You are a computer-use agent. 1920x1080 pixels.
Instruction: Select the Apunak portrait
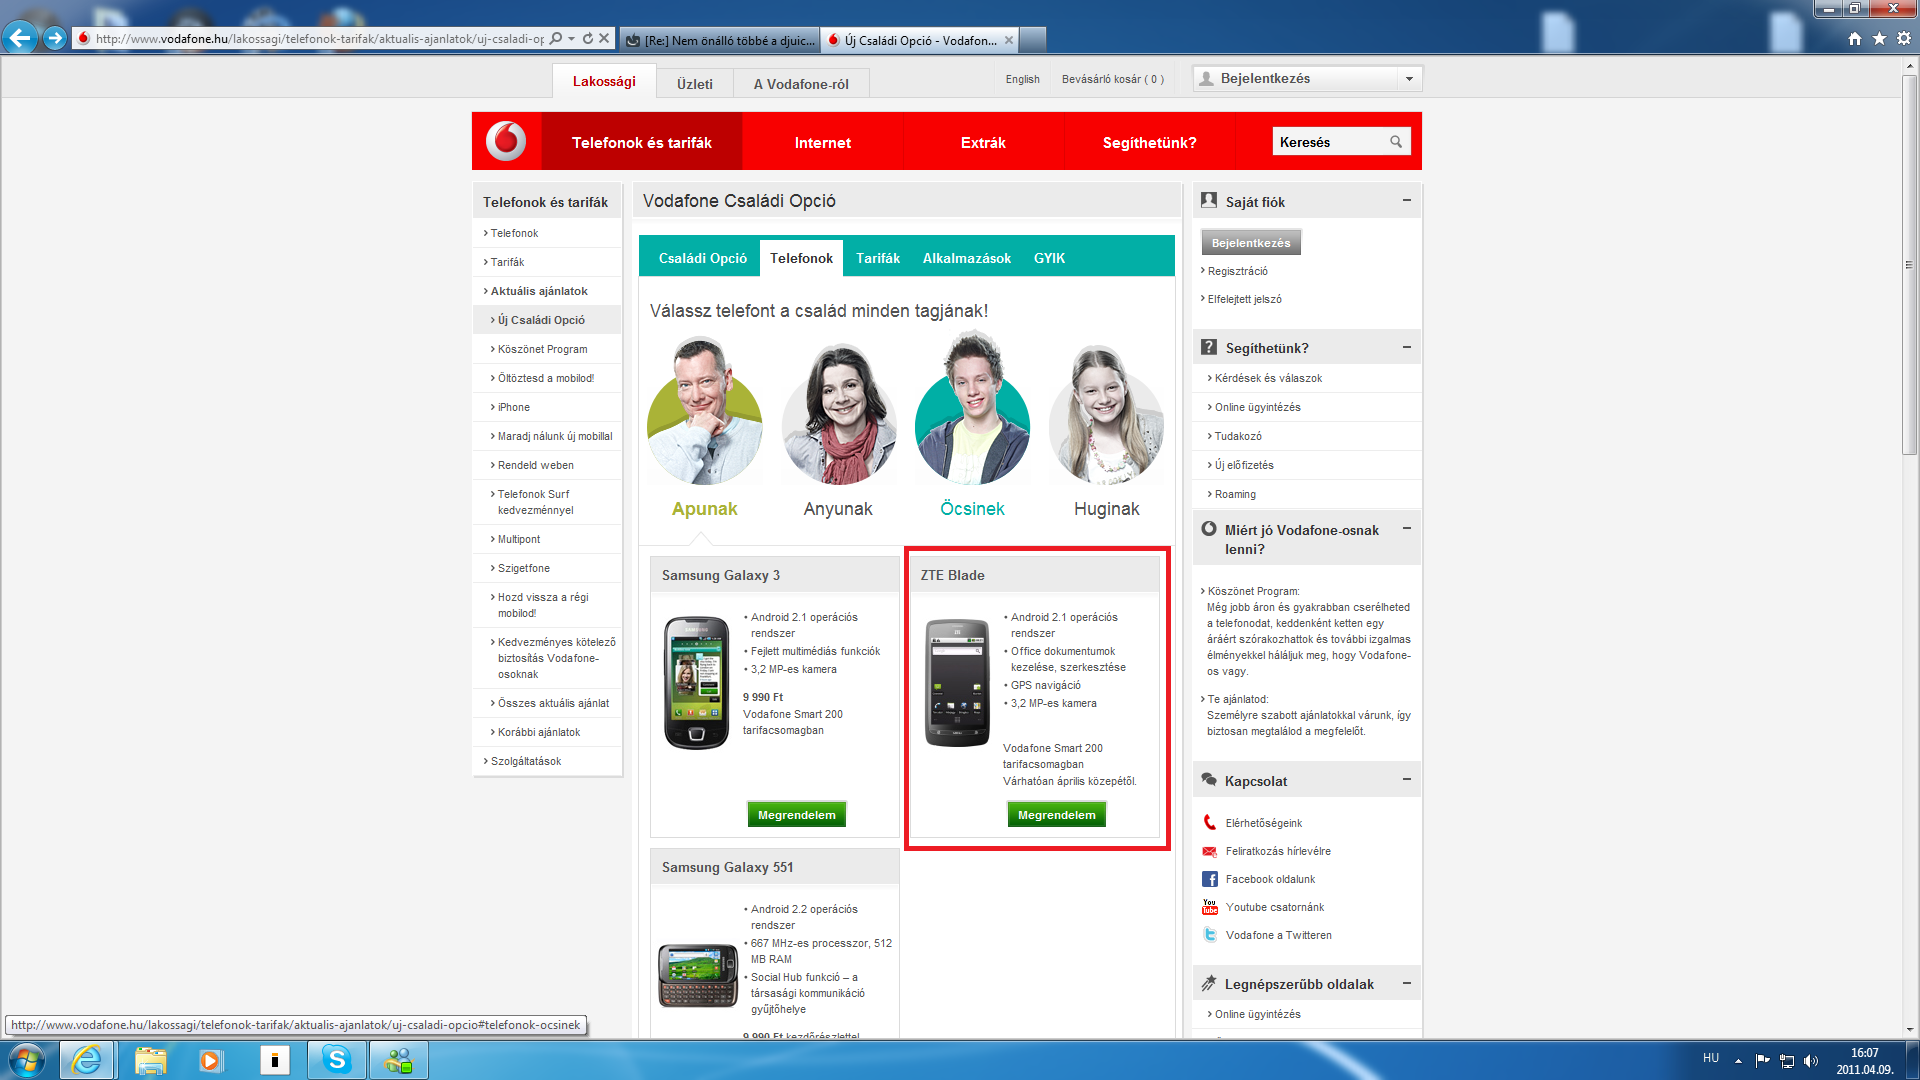click(704, 412)
